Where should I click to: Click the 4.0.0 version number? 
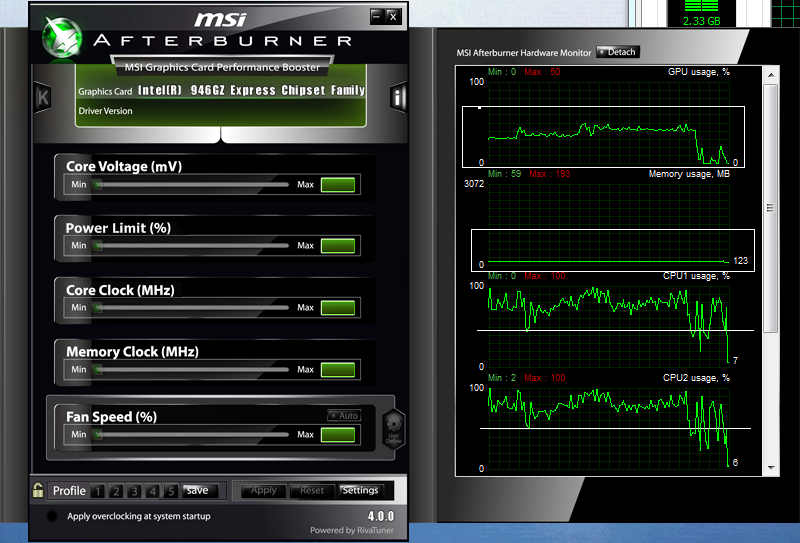tap(381, 516)
